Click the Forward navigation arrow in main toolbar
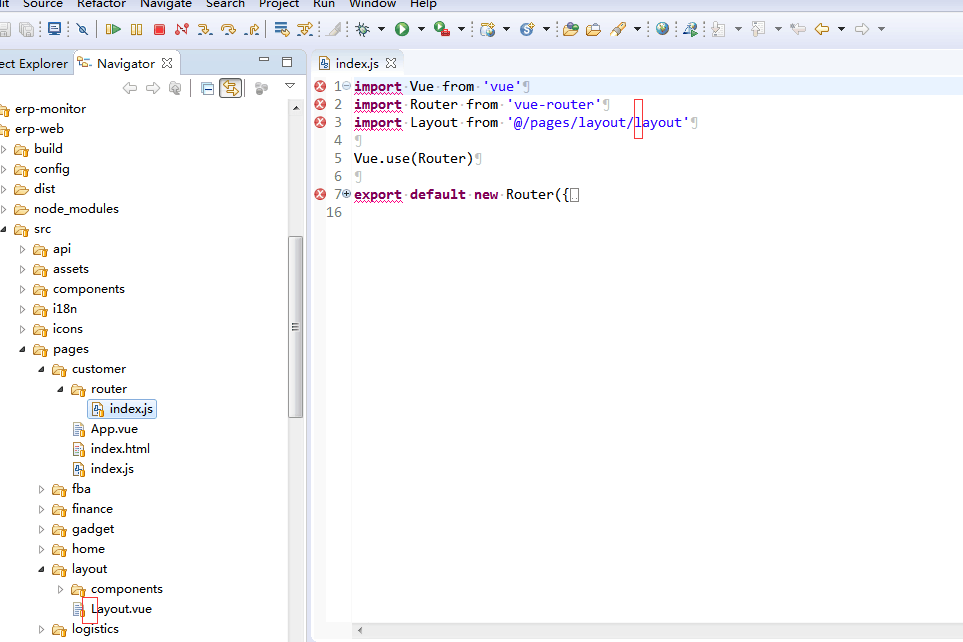 [x=862, y=29]
